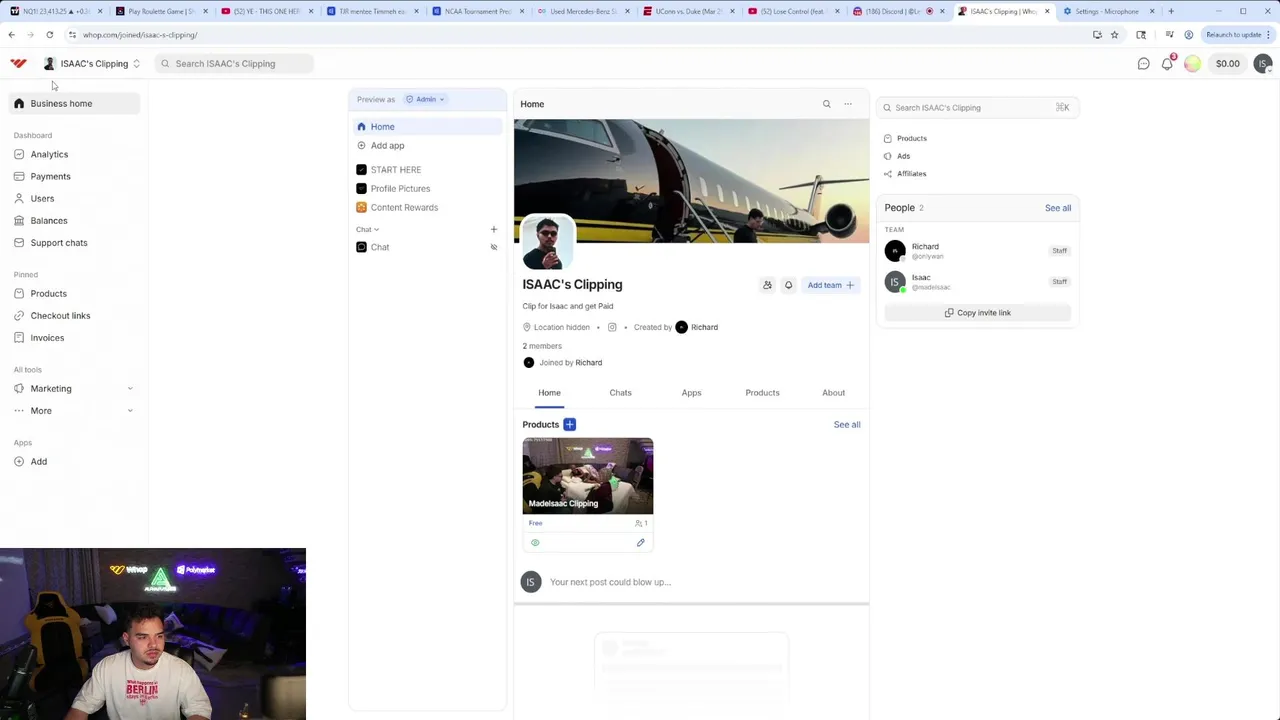
Task: Open the notifications bell in top bar
Action: [1167, 64]
